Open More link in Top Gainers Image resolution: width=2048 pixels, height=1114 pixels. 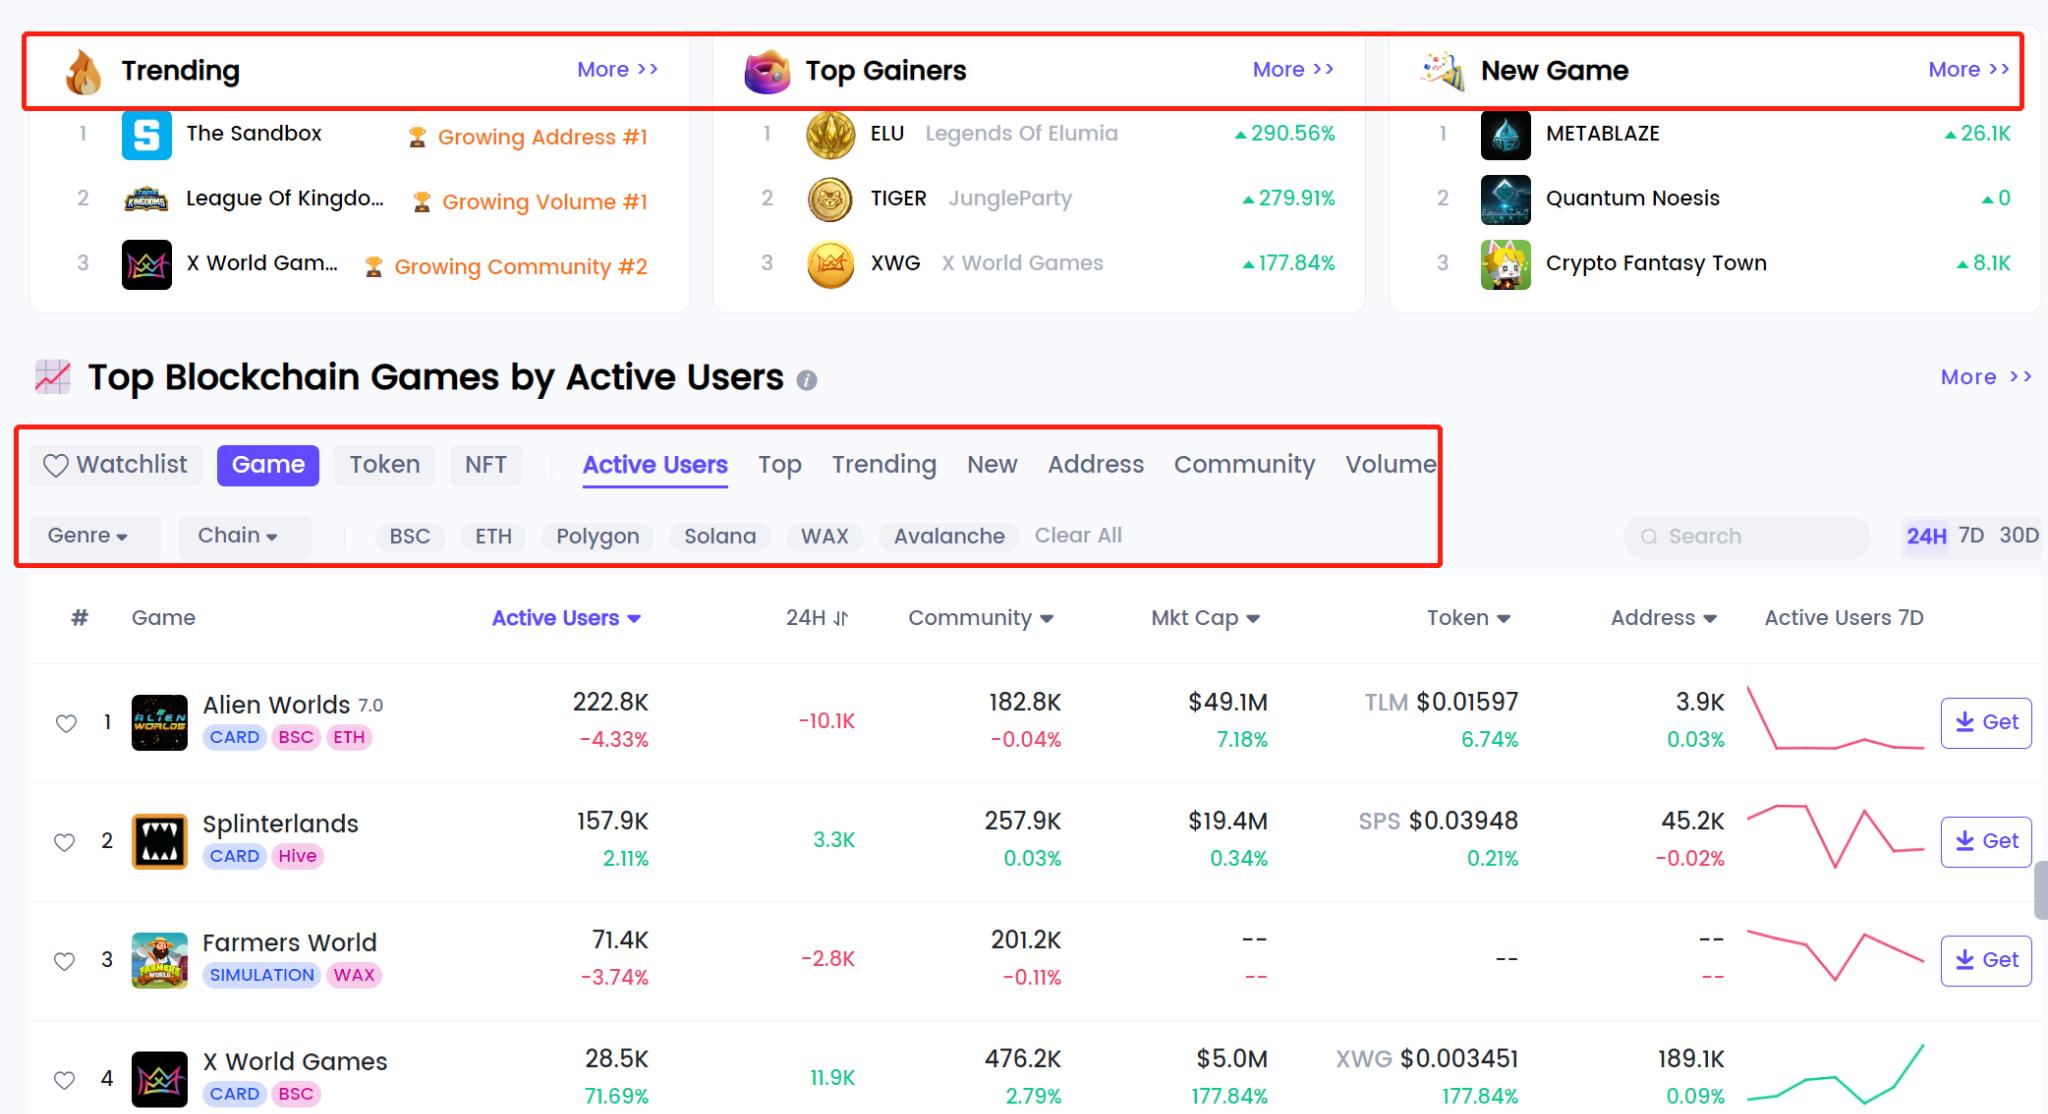coord(1292,70)
